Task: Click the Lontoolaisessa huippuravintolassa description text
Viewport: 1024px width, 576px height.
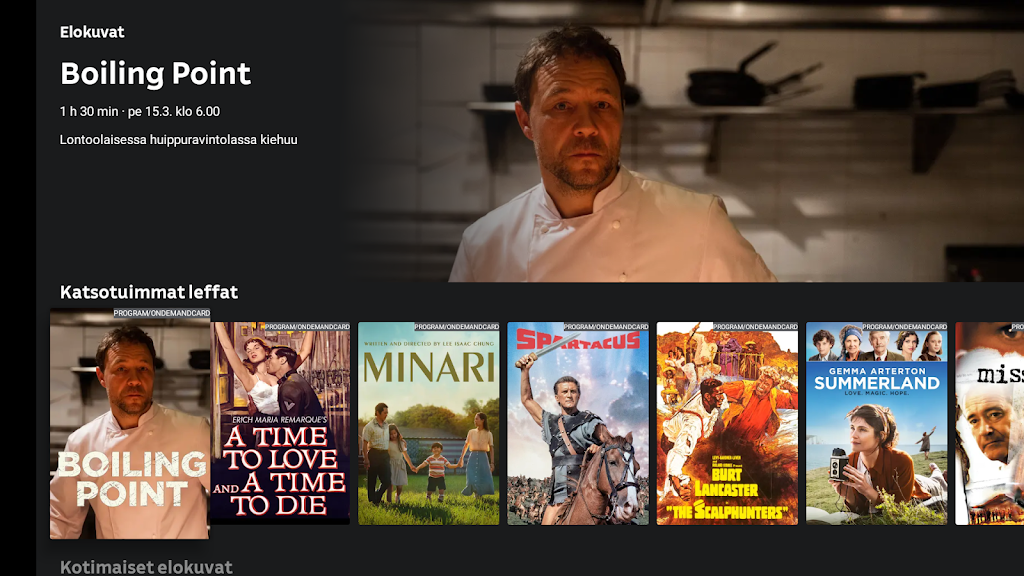Action: 178,140
